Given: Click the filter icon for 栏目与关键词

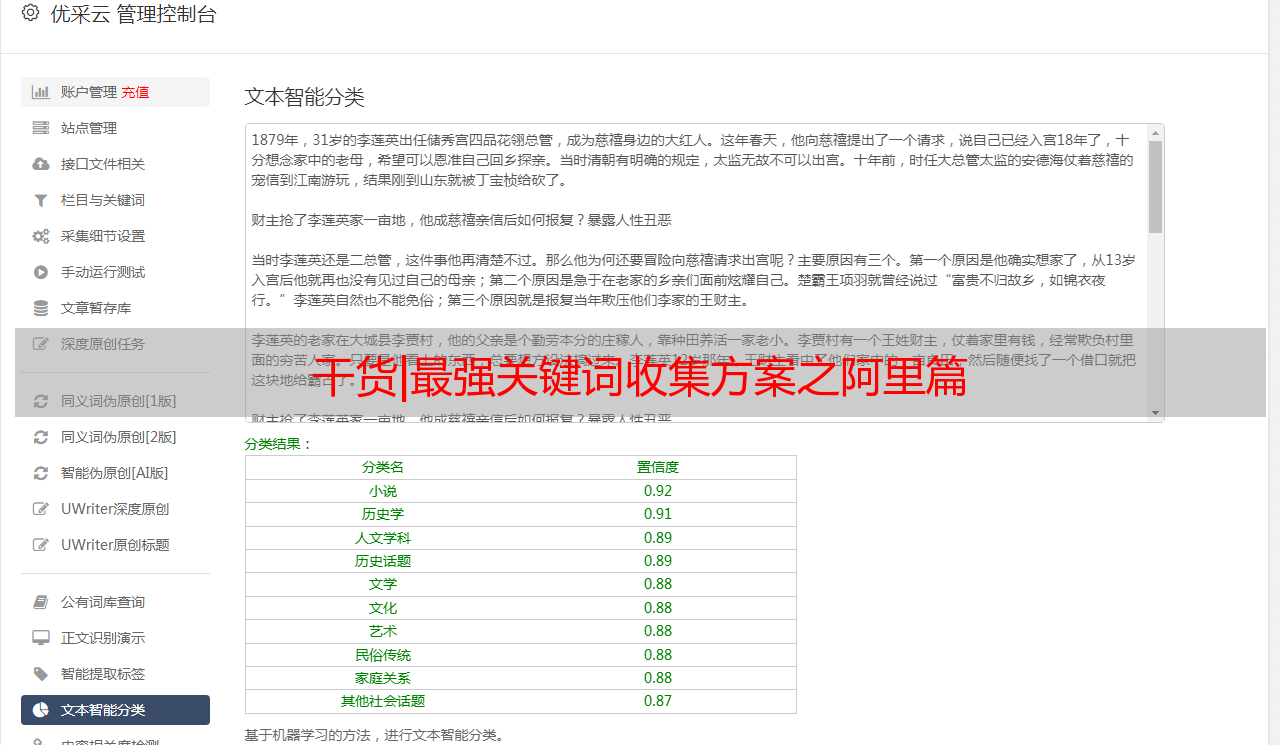Looking at the screenshot, I should click(41, 200).
